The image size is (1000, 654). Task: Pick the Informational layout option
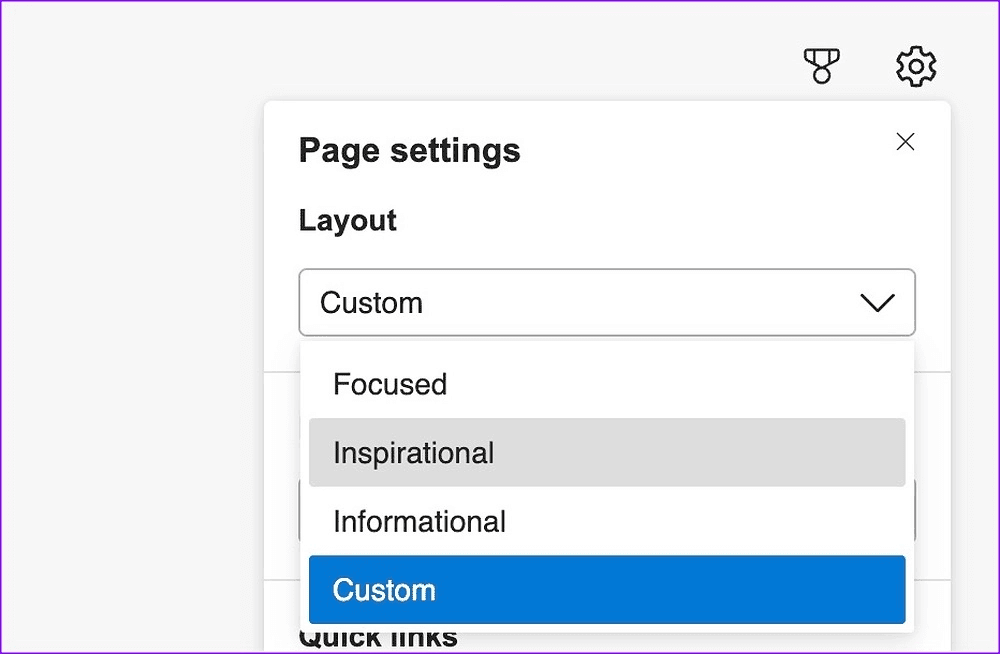tap(419, 521)
